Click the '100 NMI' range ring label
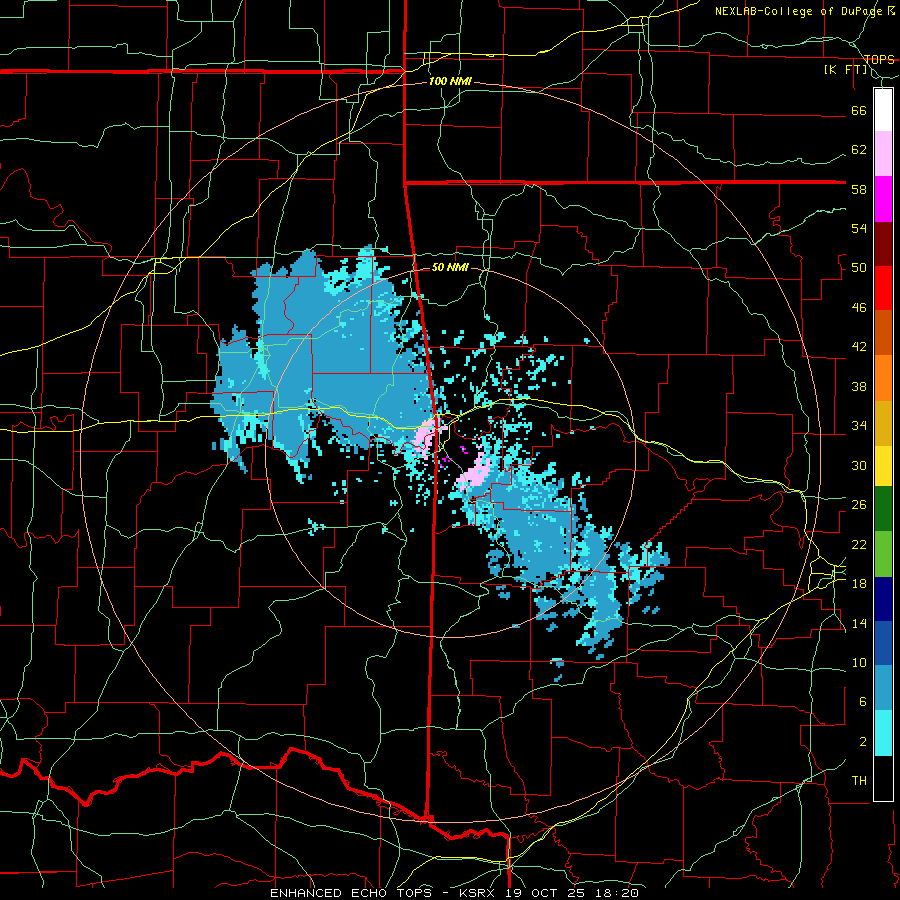900x900 pixels. coord(450,82)
